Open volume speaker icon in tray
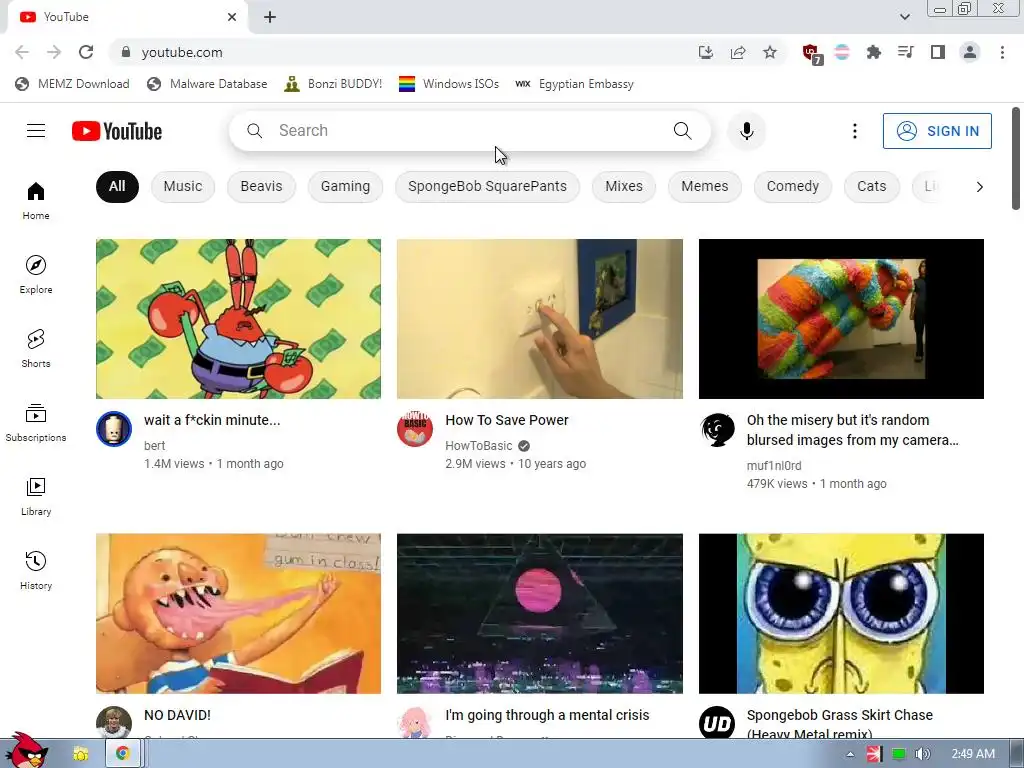1024x768 pixels. (922, 754)
